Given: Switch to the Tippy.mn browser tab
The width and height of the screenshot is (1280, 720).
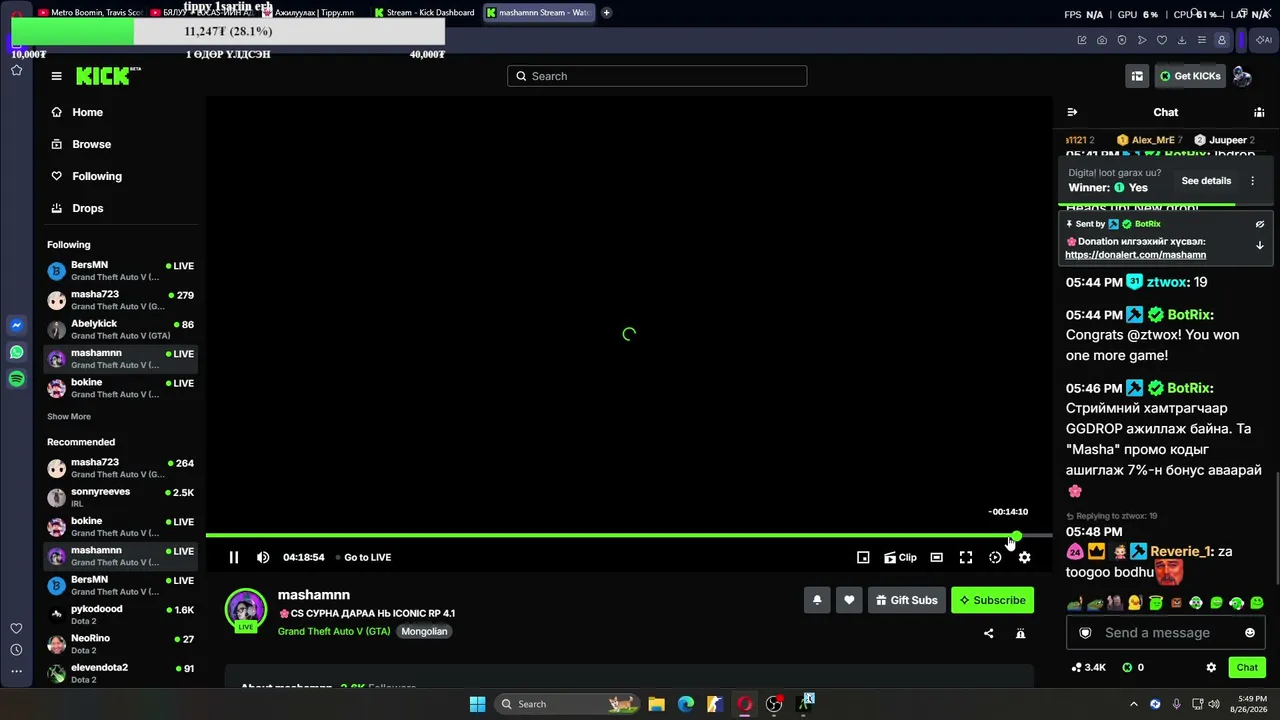Looking at the screenshot, I should (309, 13).
